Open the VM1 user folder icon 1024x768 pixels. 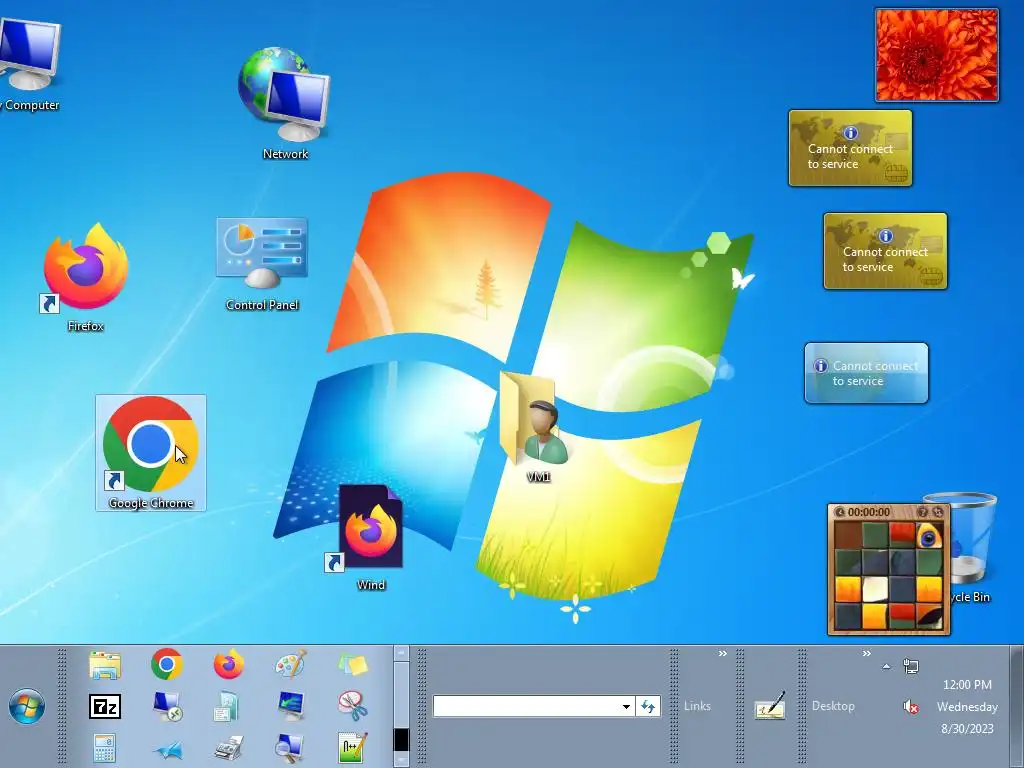tap(536, 427)
